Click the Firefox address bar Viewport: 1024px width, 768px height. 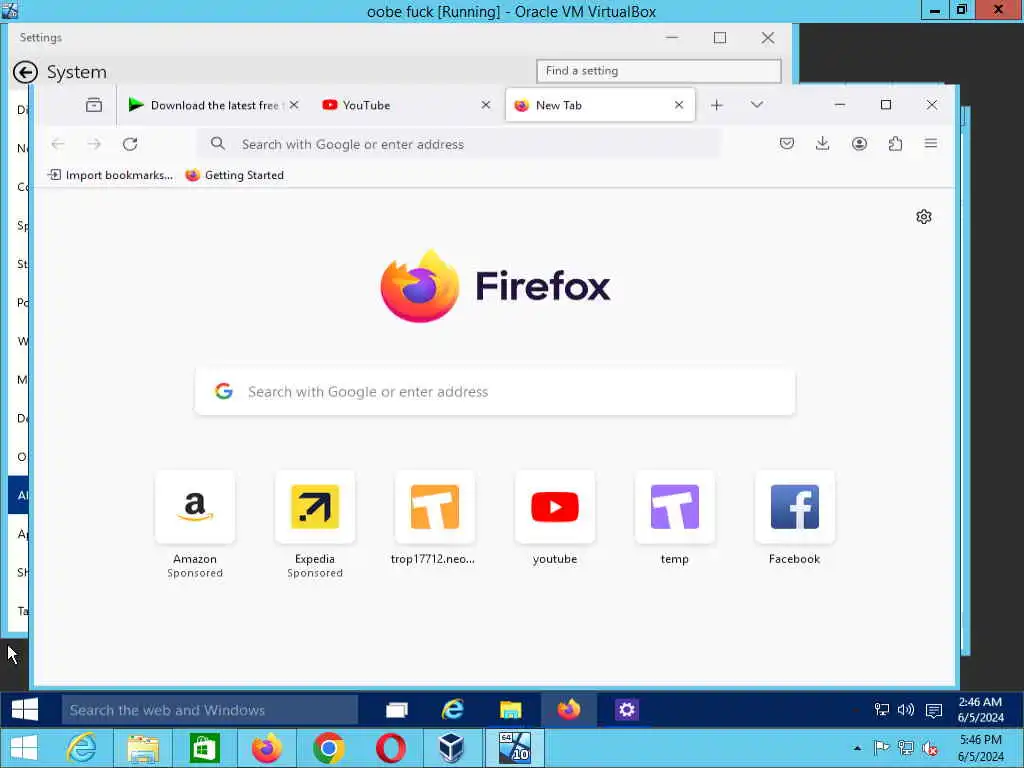458,144
